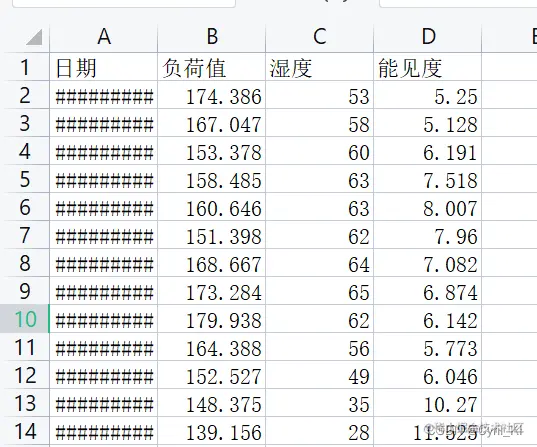Select visibility cell with value 6.191
This screenshot has height=447, width=537.
coord(427,151)
